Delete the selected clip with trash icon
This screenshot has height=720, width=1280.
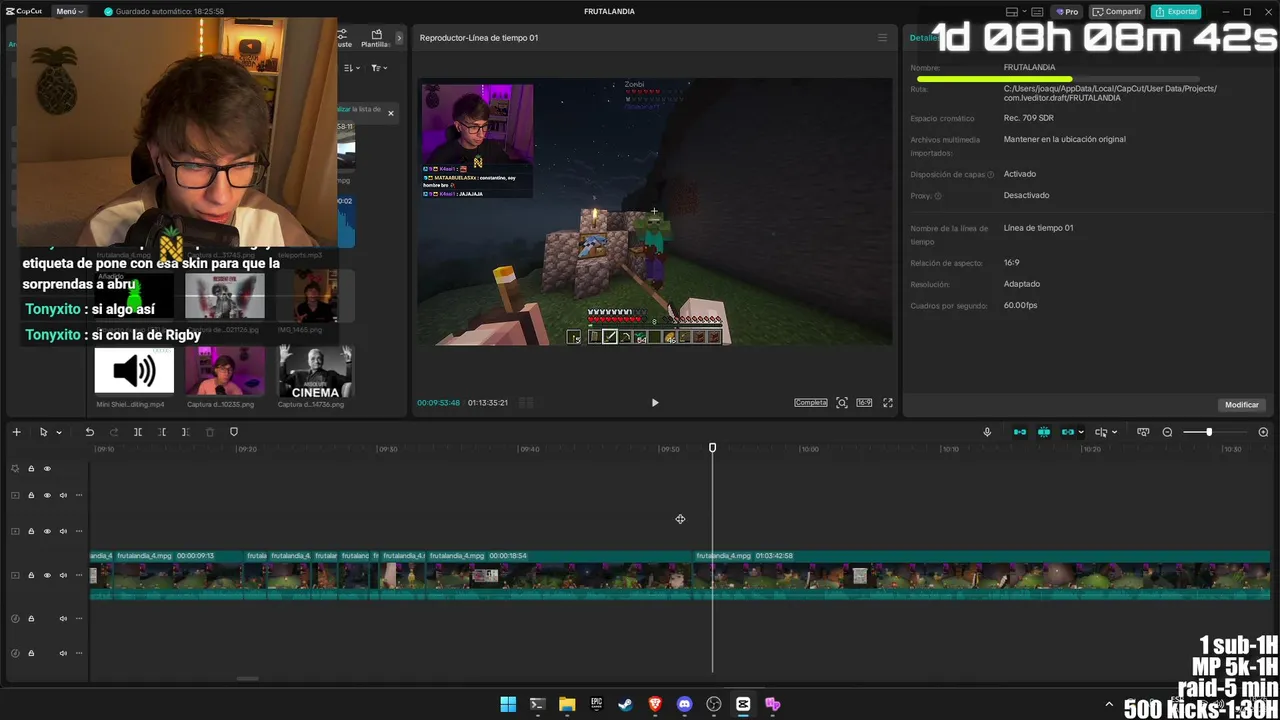click(x=210, y=432)
